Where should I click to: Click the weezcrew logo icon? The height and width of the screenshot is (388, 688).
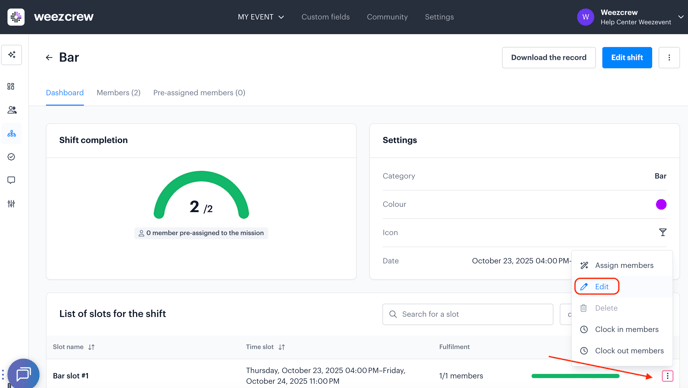pyautogui.click(x=16, y=17)
